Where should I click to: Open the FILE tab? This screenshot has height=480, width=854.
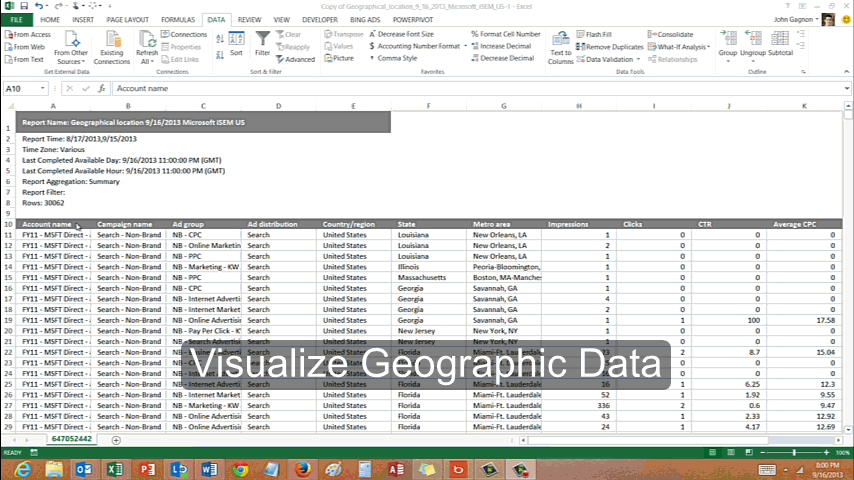(17, 20)
